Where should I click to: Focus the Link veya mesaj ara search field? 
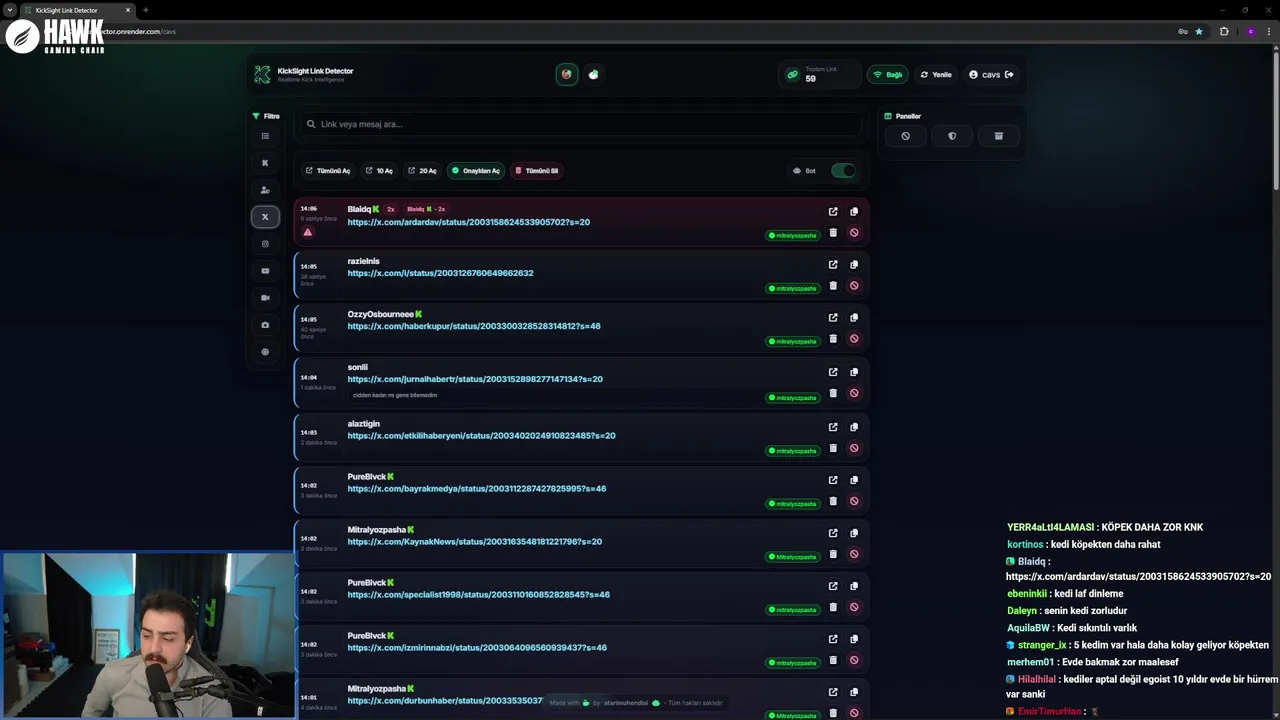[581, 124]
